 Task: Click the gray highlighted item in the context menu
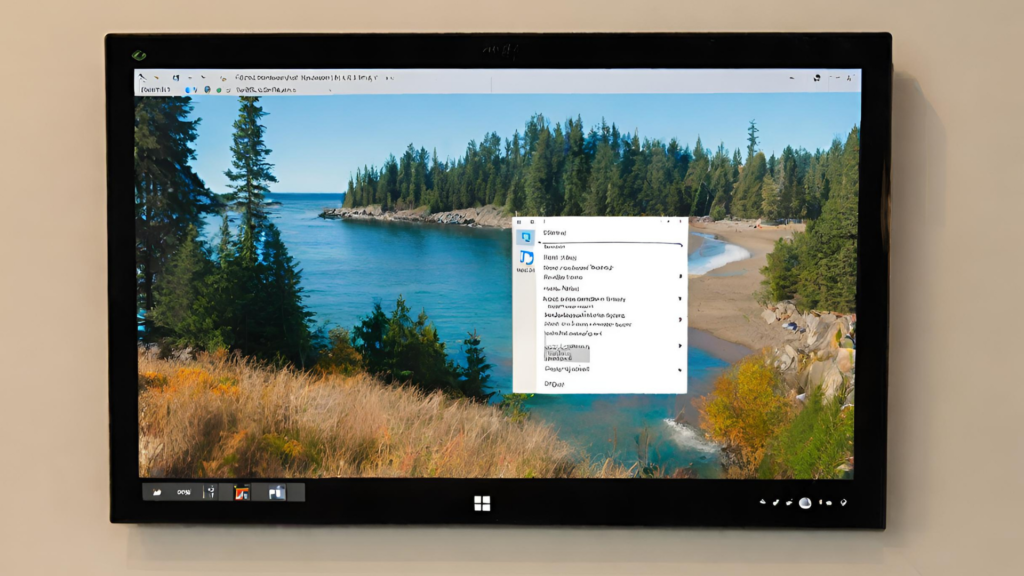pos(566,350)
